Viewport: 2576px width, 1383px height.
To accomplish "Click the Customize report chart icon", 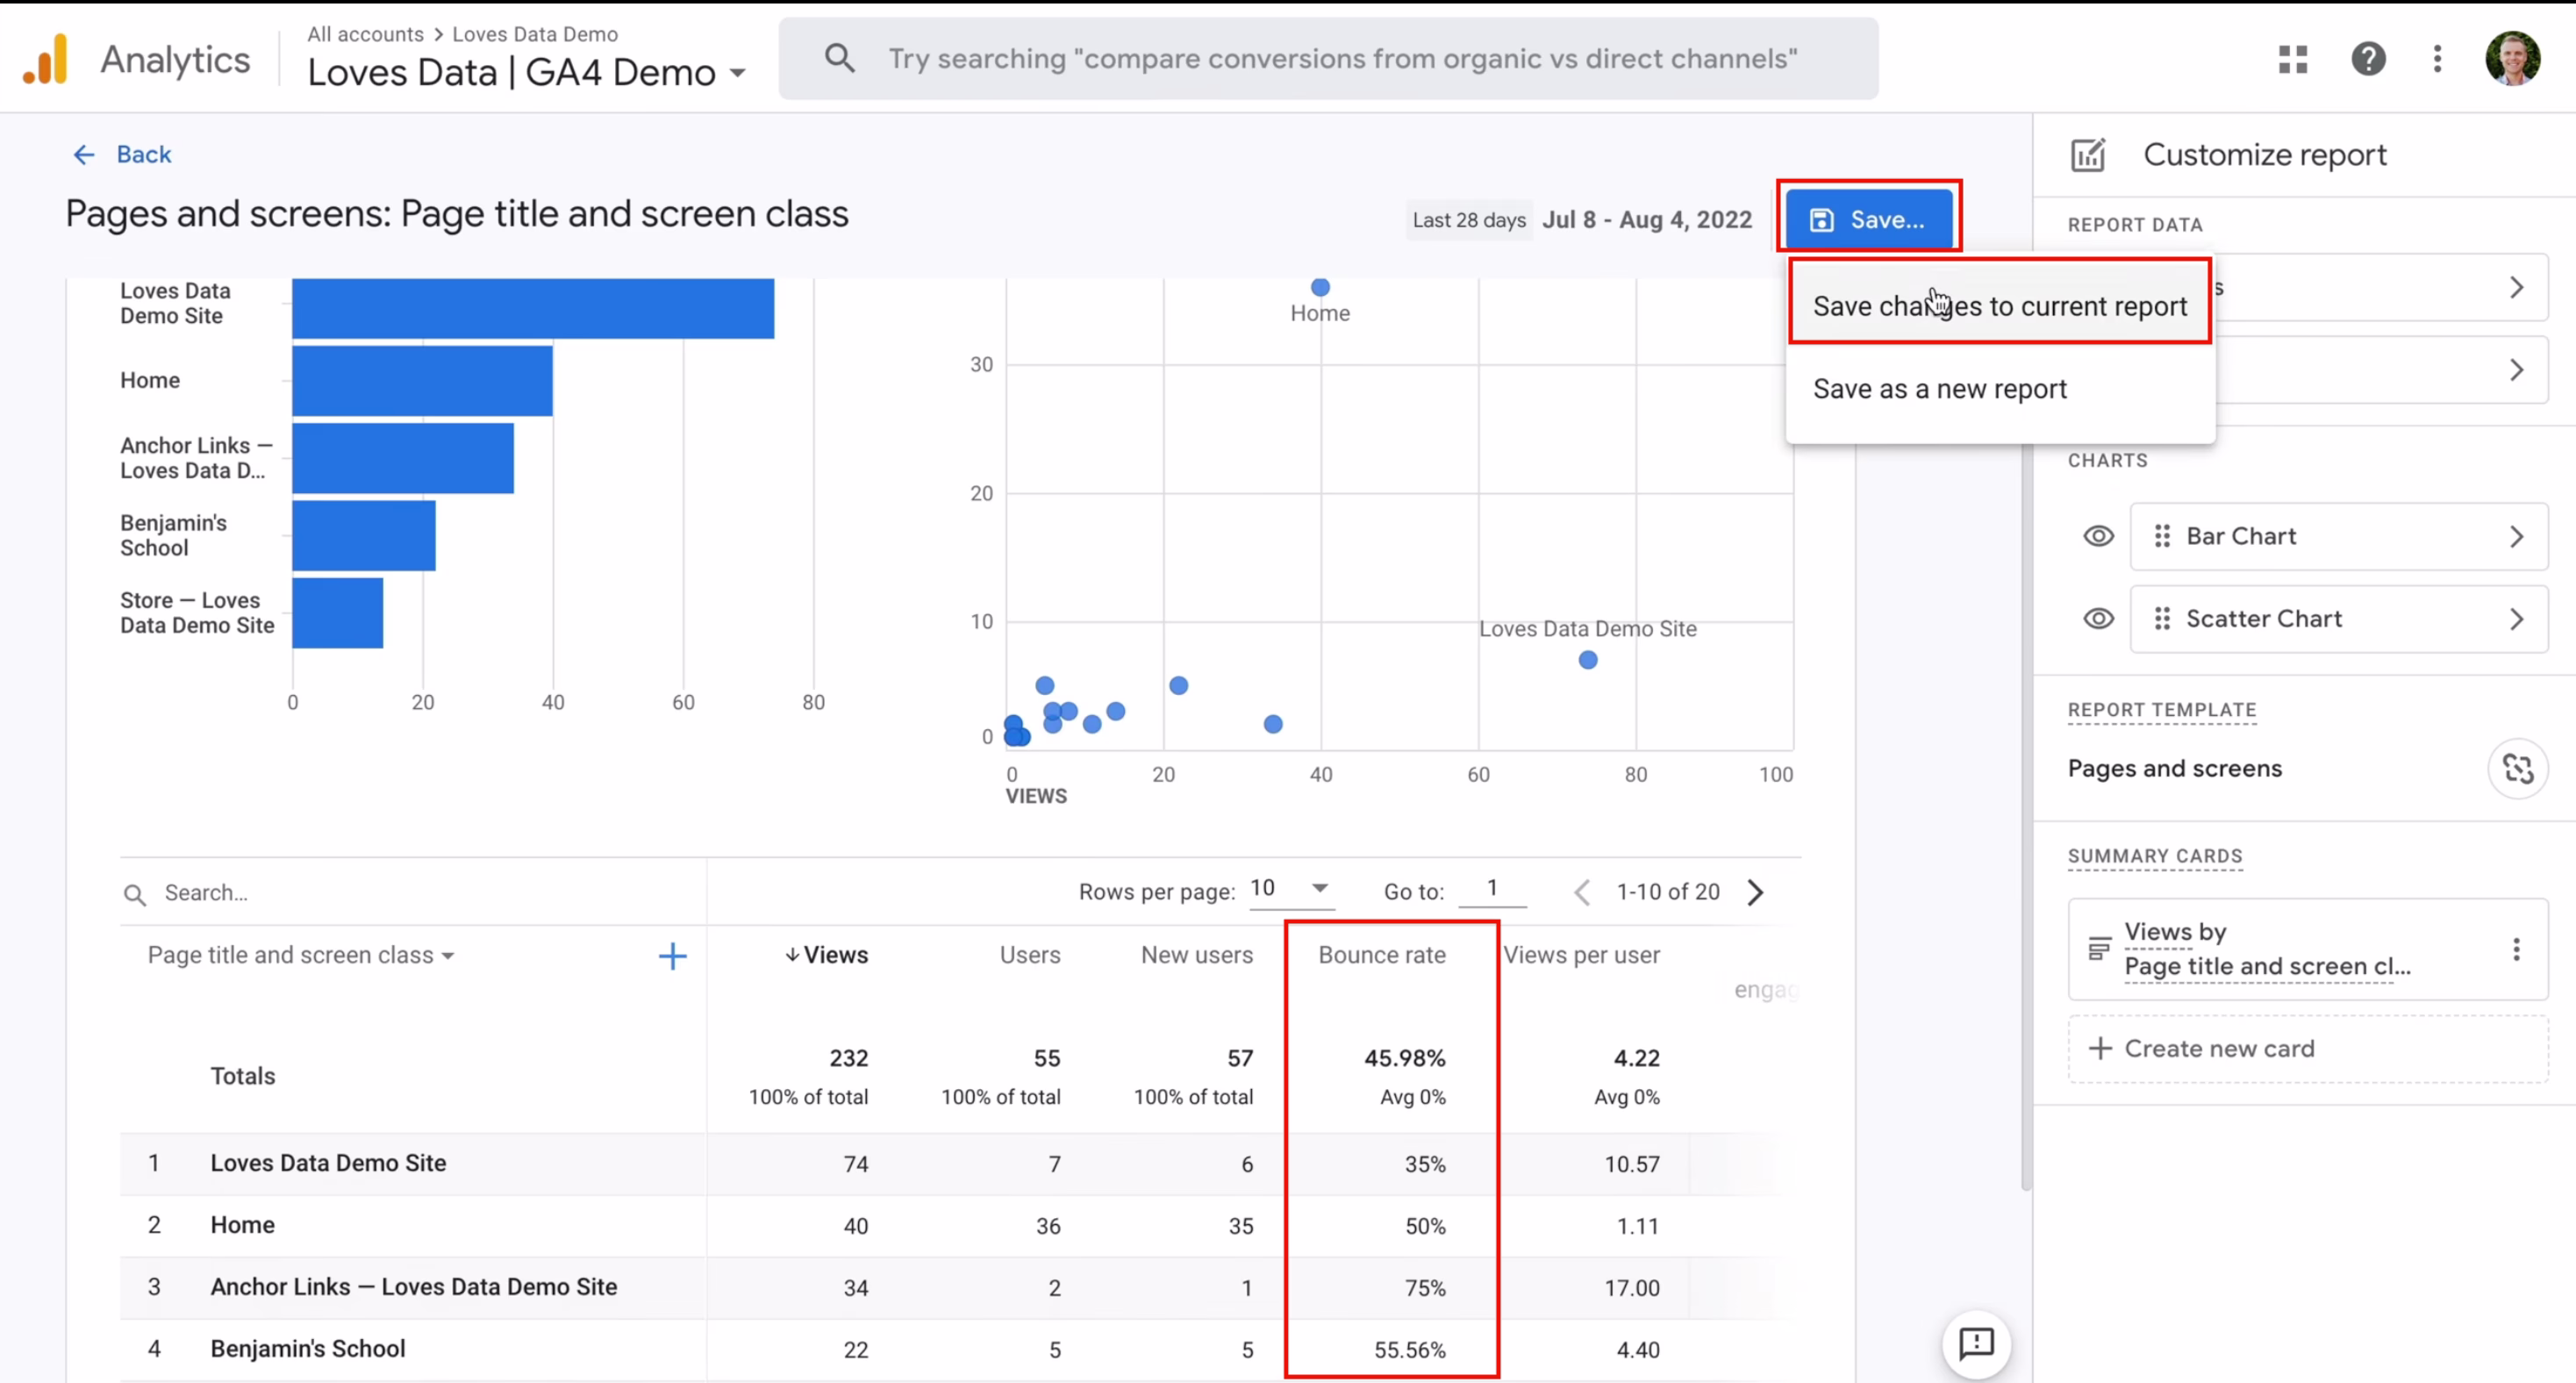I will [x=2089, y=154].
